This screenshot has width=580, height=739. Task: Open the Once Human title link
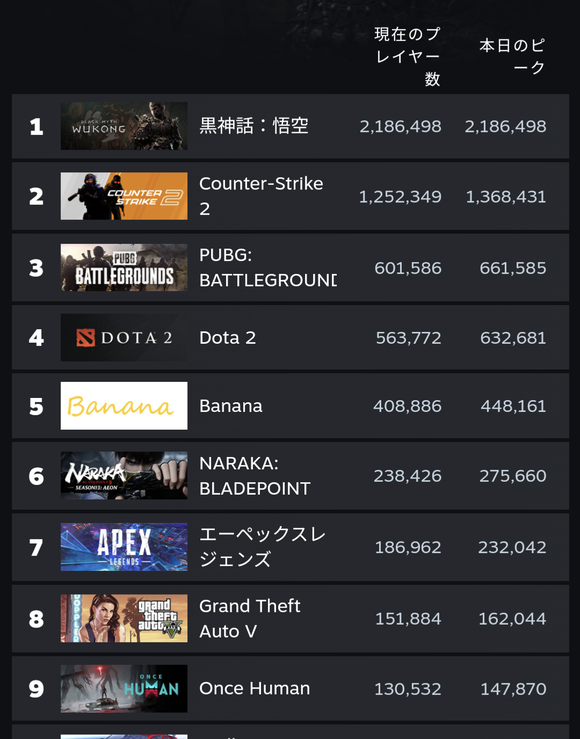[x=254, y=689]
